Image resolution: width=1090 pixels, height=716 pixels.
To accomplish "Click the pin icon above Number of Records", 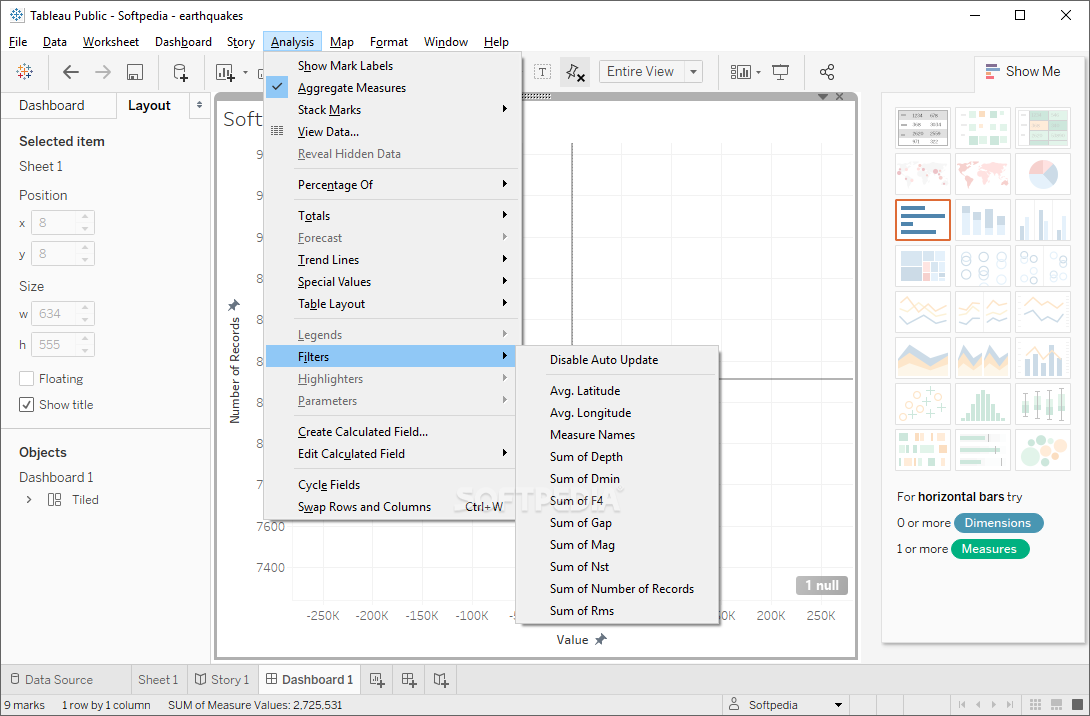I will [234, 305].
